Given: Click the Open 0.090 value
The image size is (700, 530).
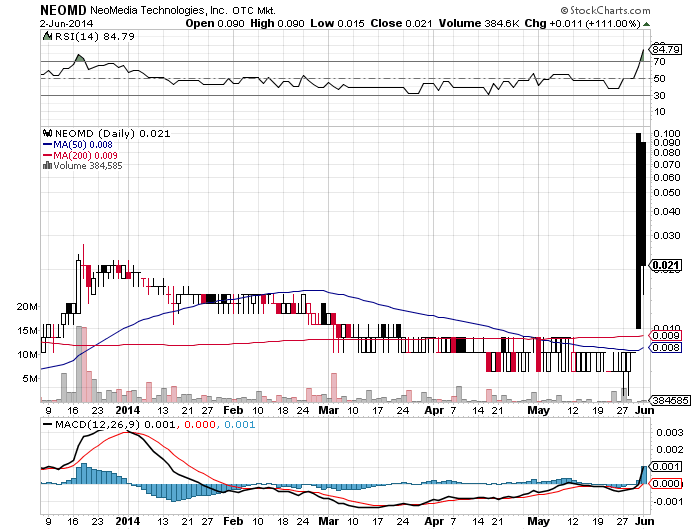Looking at the screenshot, I should point(215,23).
